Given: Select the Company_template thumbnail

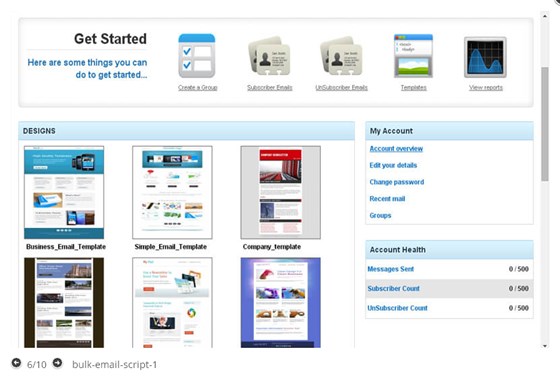Looking at the screenshot, I should [x=280, y=192].
